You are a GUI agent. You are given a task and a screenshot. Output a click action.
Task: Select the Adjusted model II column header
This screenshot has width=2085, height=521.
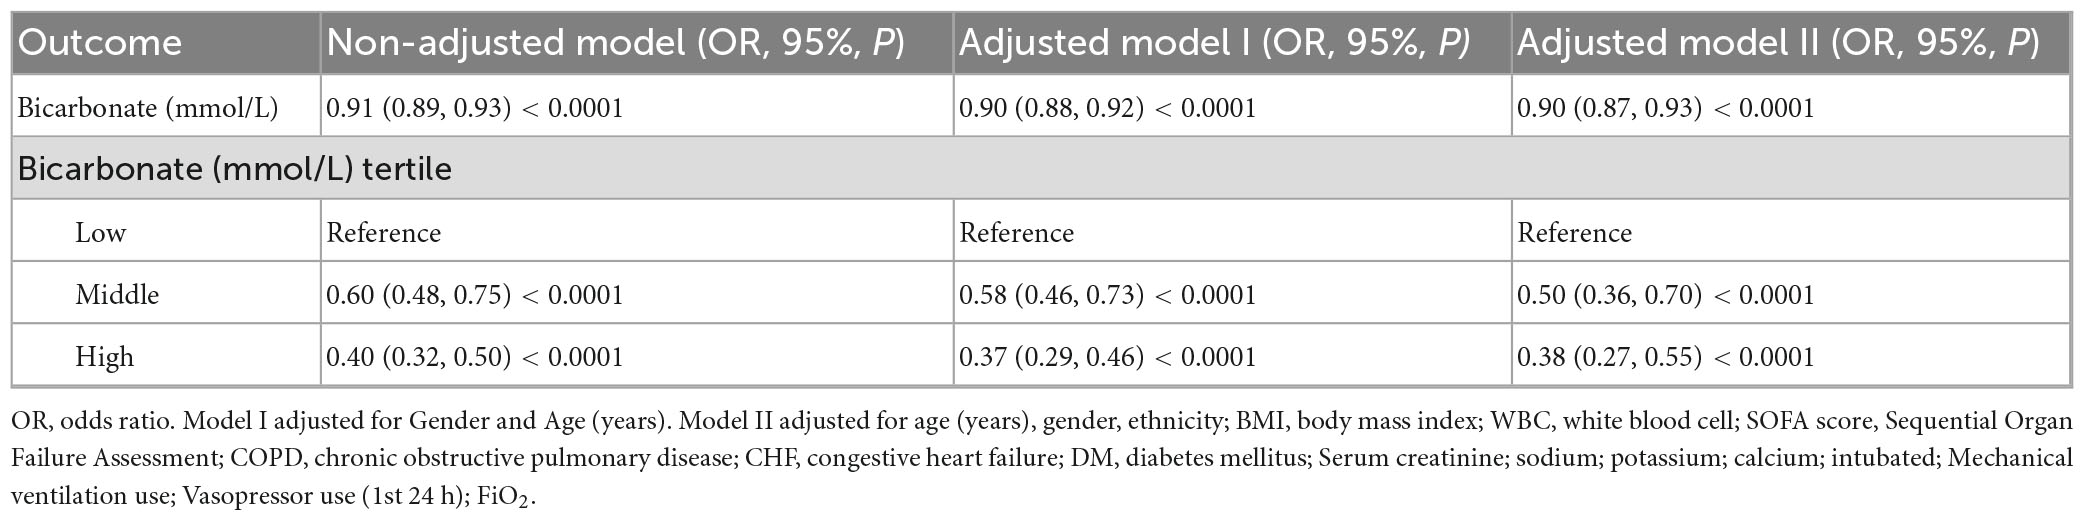coord(1778,43)
